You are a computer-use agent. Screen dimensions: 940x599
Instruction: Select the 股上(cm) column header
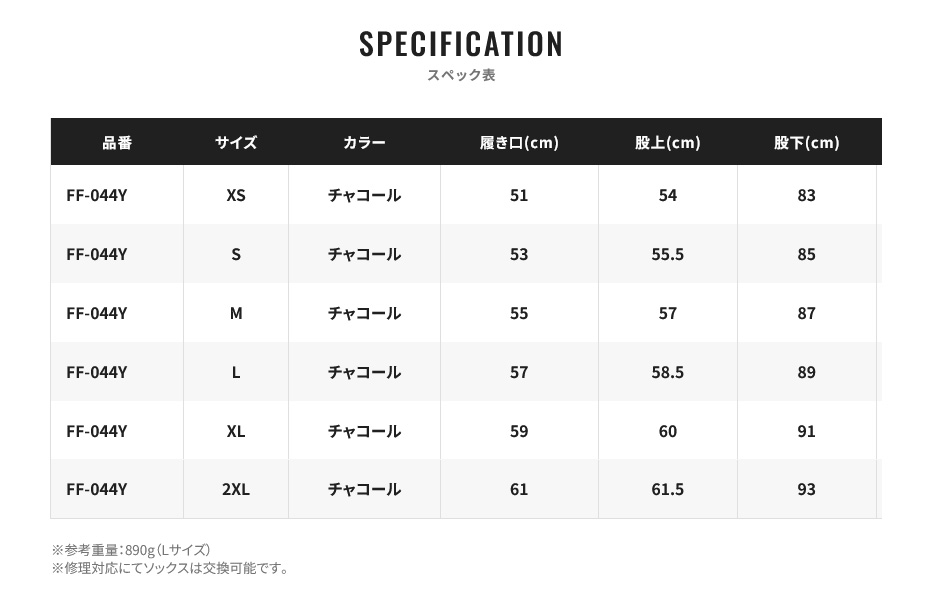click(667, 143)
